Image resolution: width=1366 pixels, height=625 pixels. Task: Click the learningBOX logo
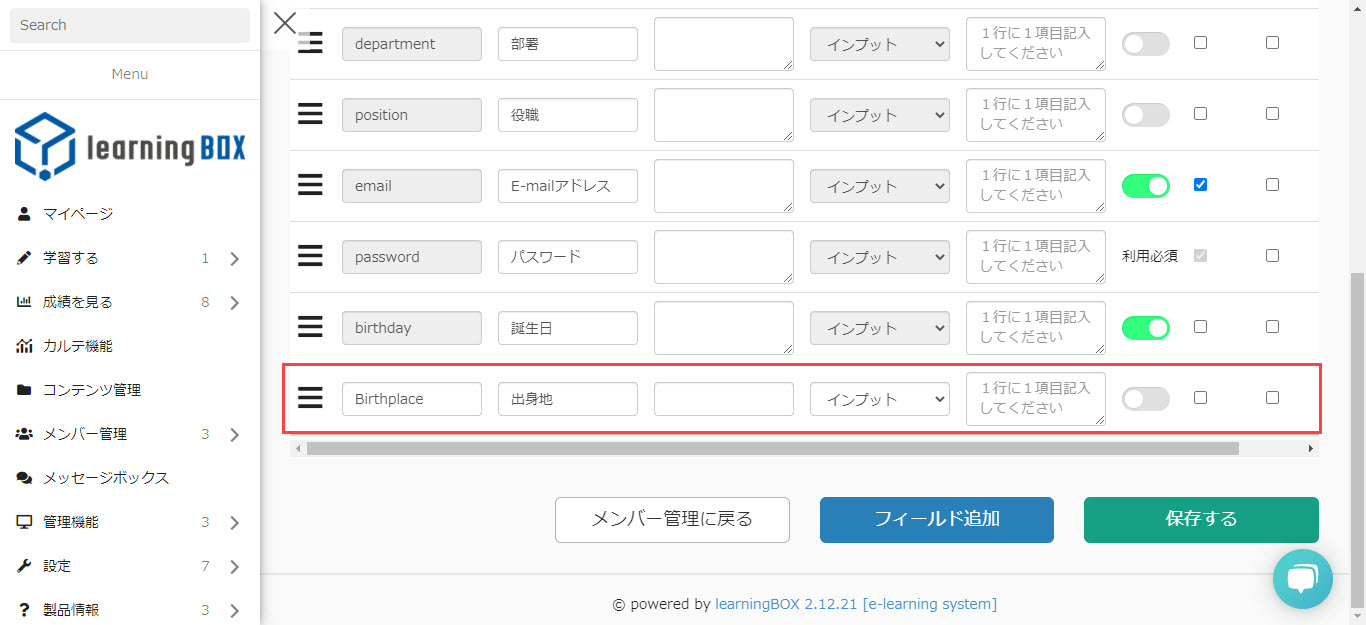coord(130,148)
